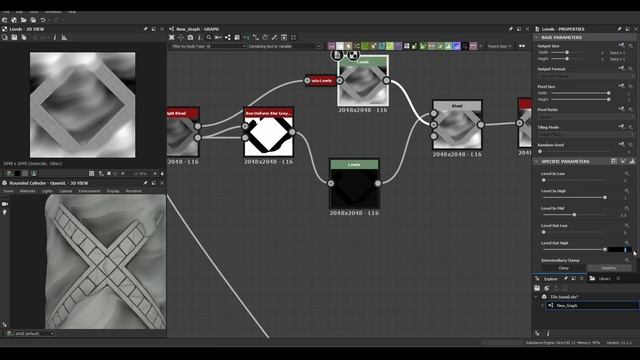Select the Non Uniform Blur Grayscale node
This screenshot has width=640, height=360.
(269, 132)
